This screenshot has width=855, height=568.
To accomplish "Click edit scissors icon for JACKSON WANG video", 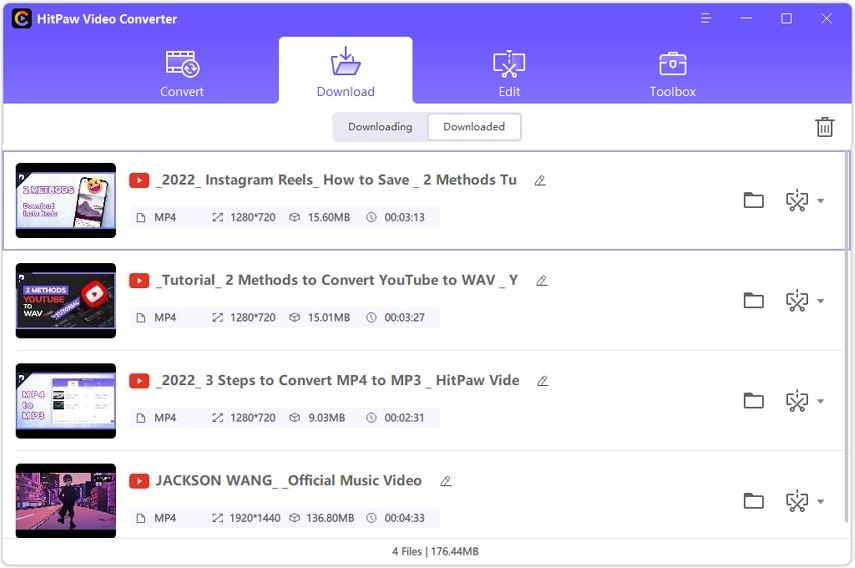I will (797, 501).
